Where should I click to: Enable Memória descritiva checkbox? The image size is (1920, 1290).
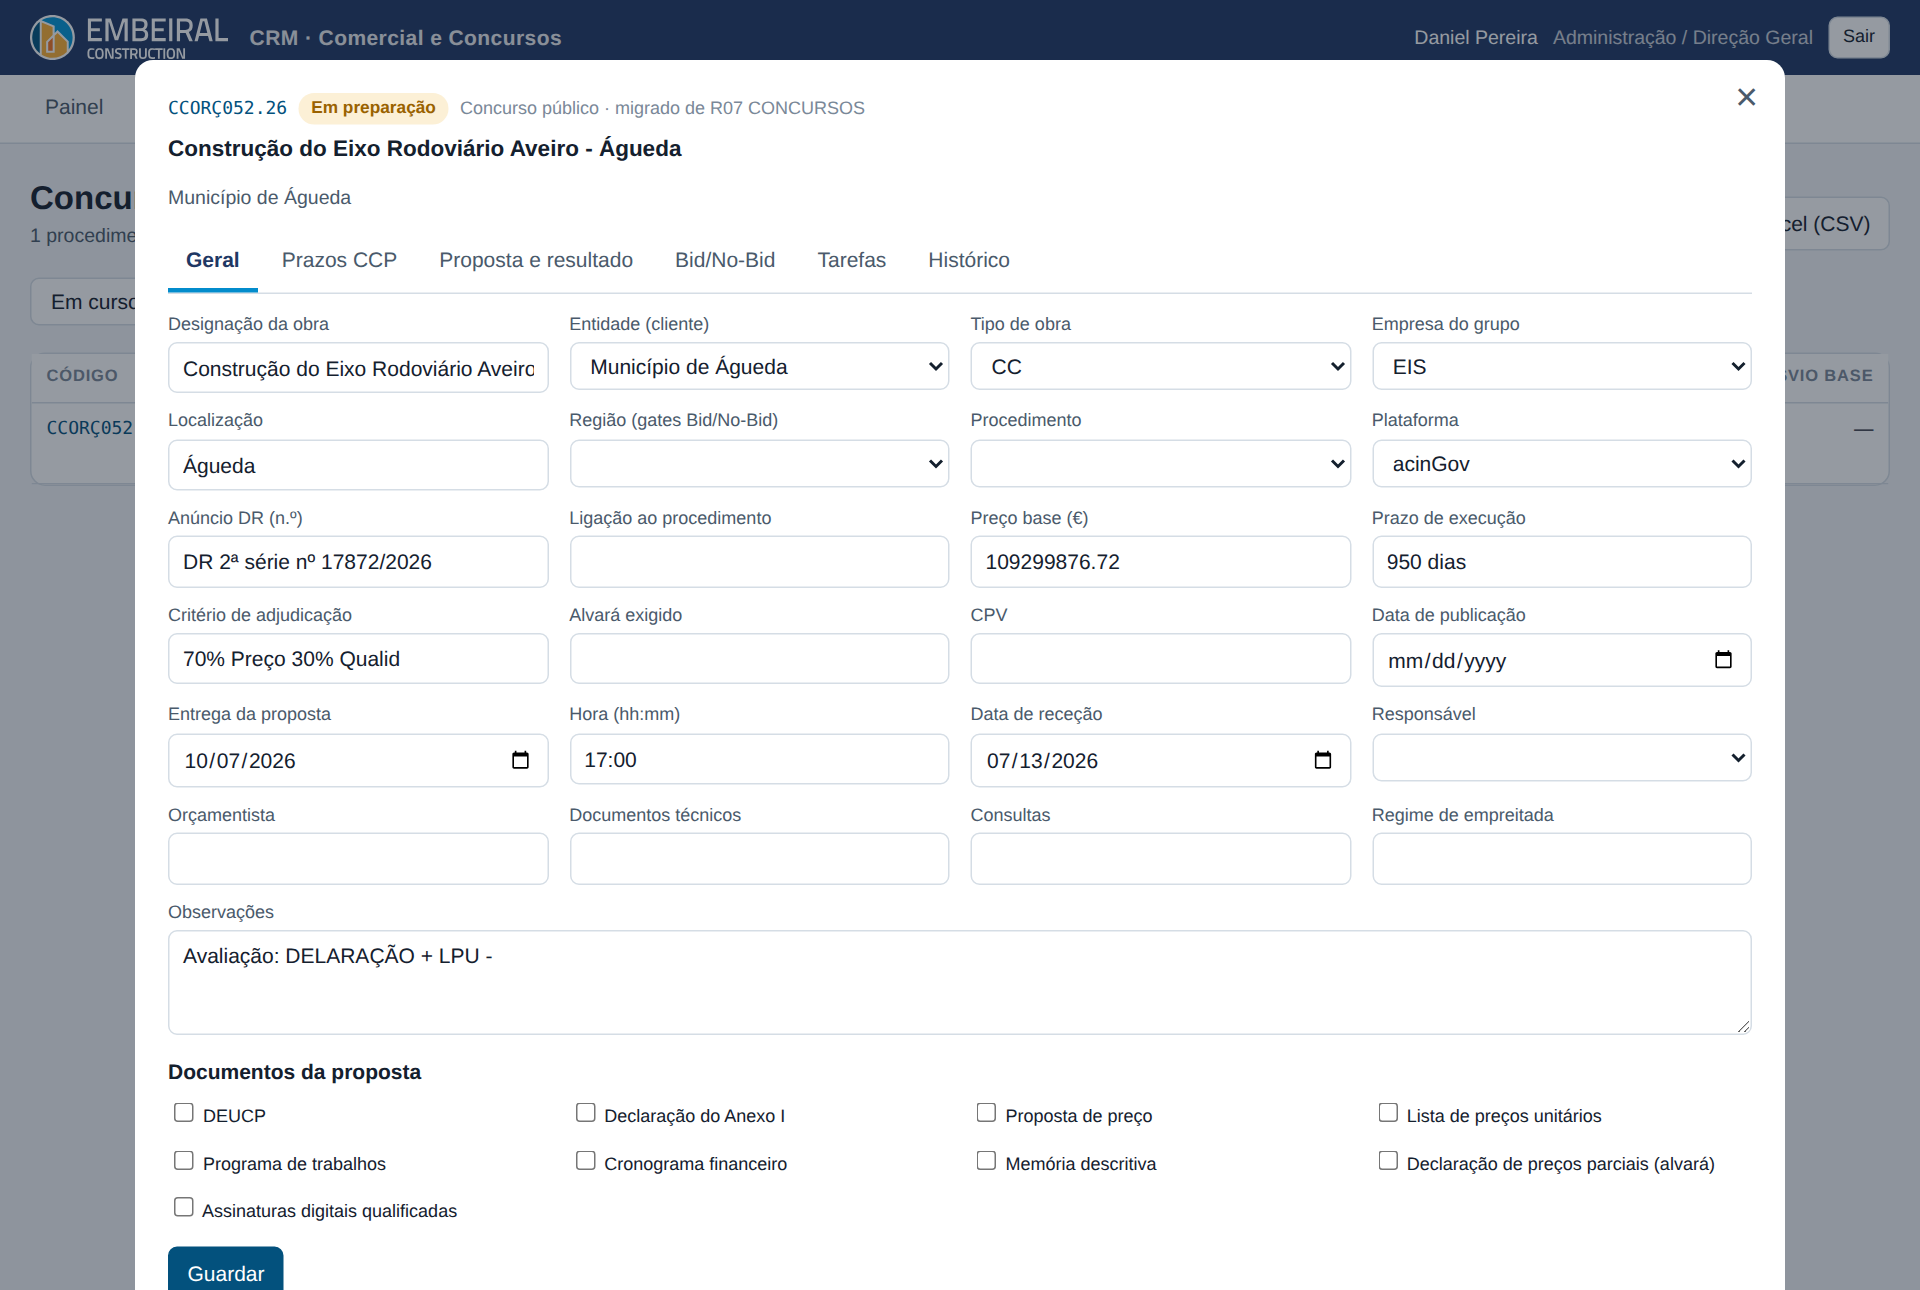pyautogui.click(x=987, y=1161)
